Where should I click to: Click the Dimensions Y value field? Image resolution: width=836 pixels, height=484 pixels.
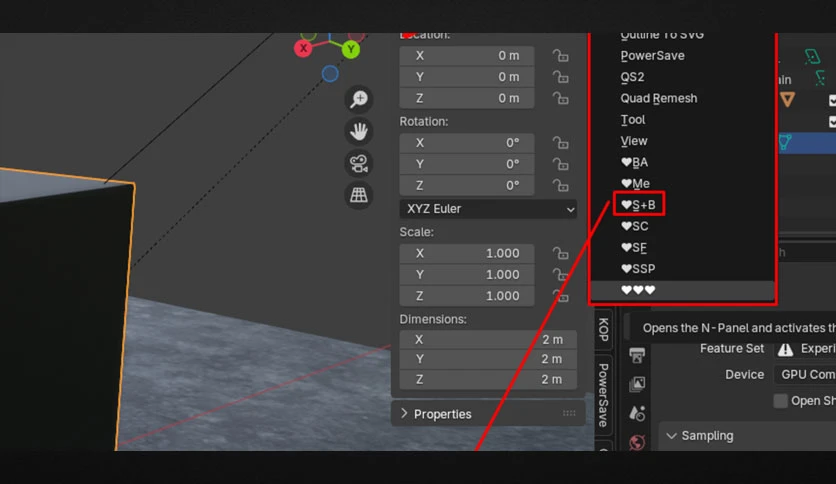(488, 359)
